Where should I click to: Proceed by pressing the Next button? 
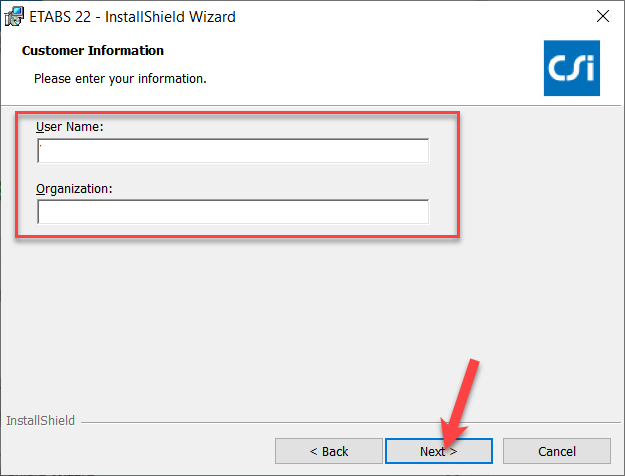click(x=438, y=451)
